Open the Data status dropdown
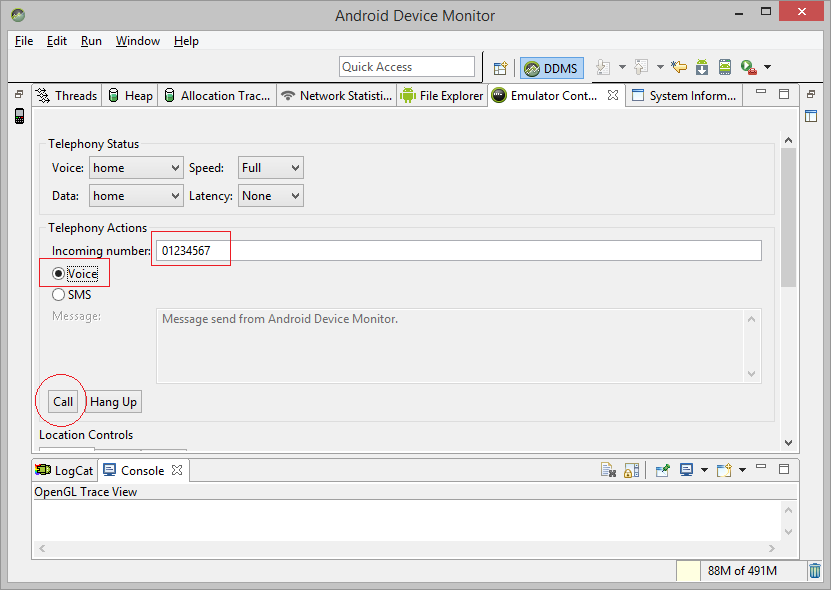Screen dimensions: 831x590 [x=136, y=196]
